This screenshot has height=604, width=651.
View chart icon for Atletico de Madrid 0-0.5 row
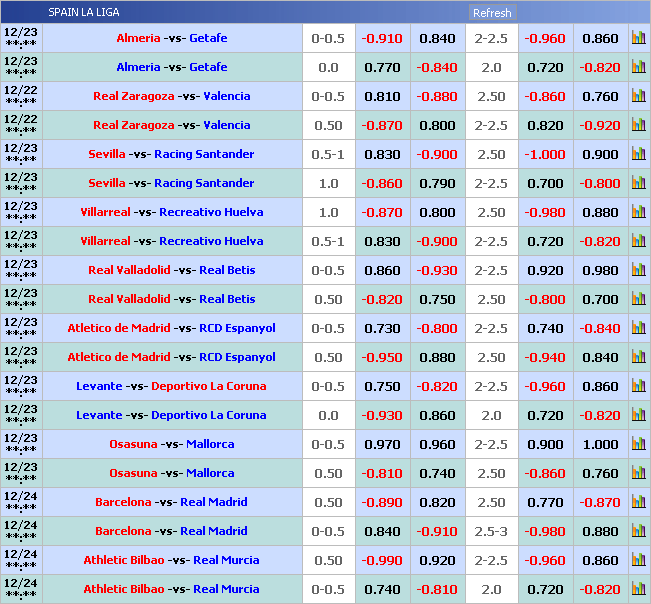(638, 328)
